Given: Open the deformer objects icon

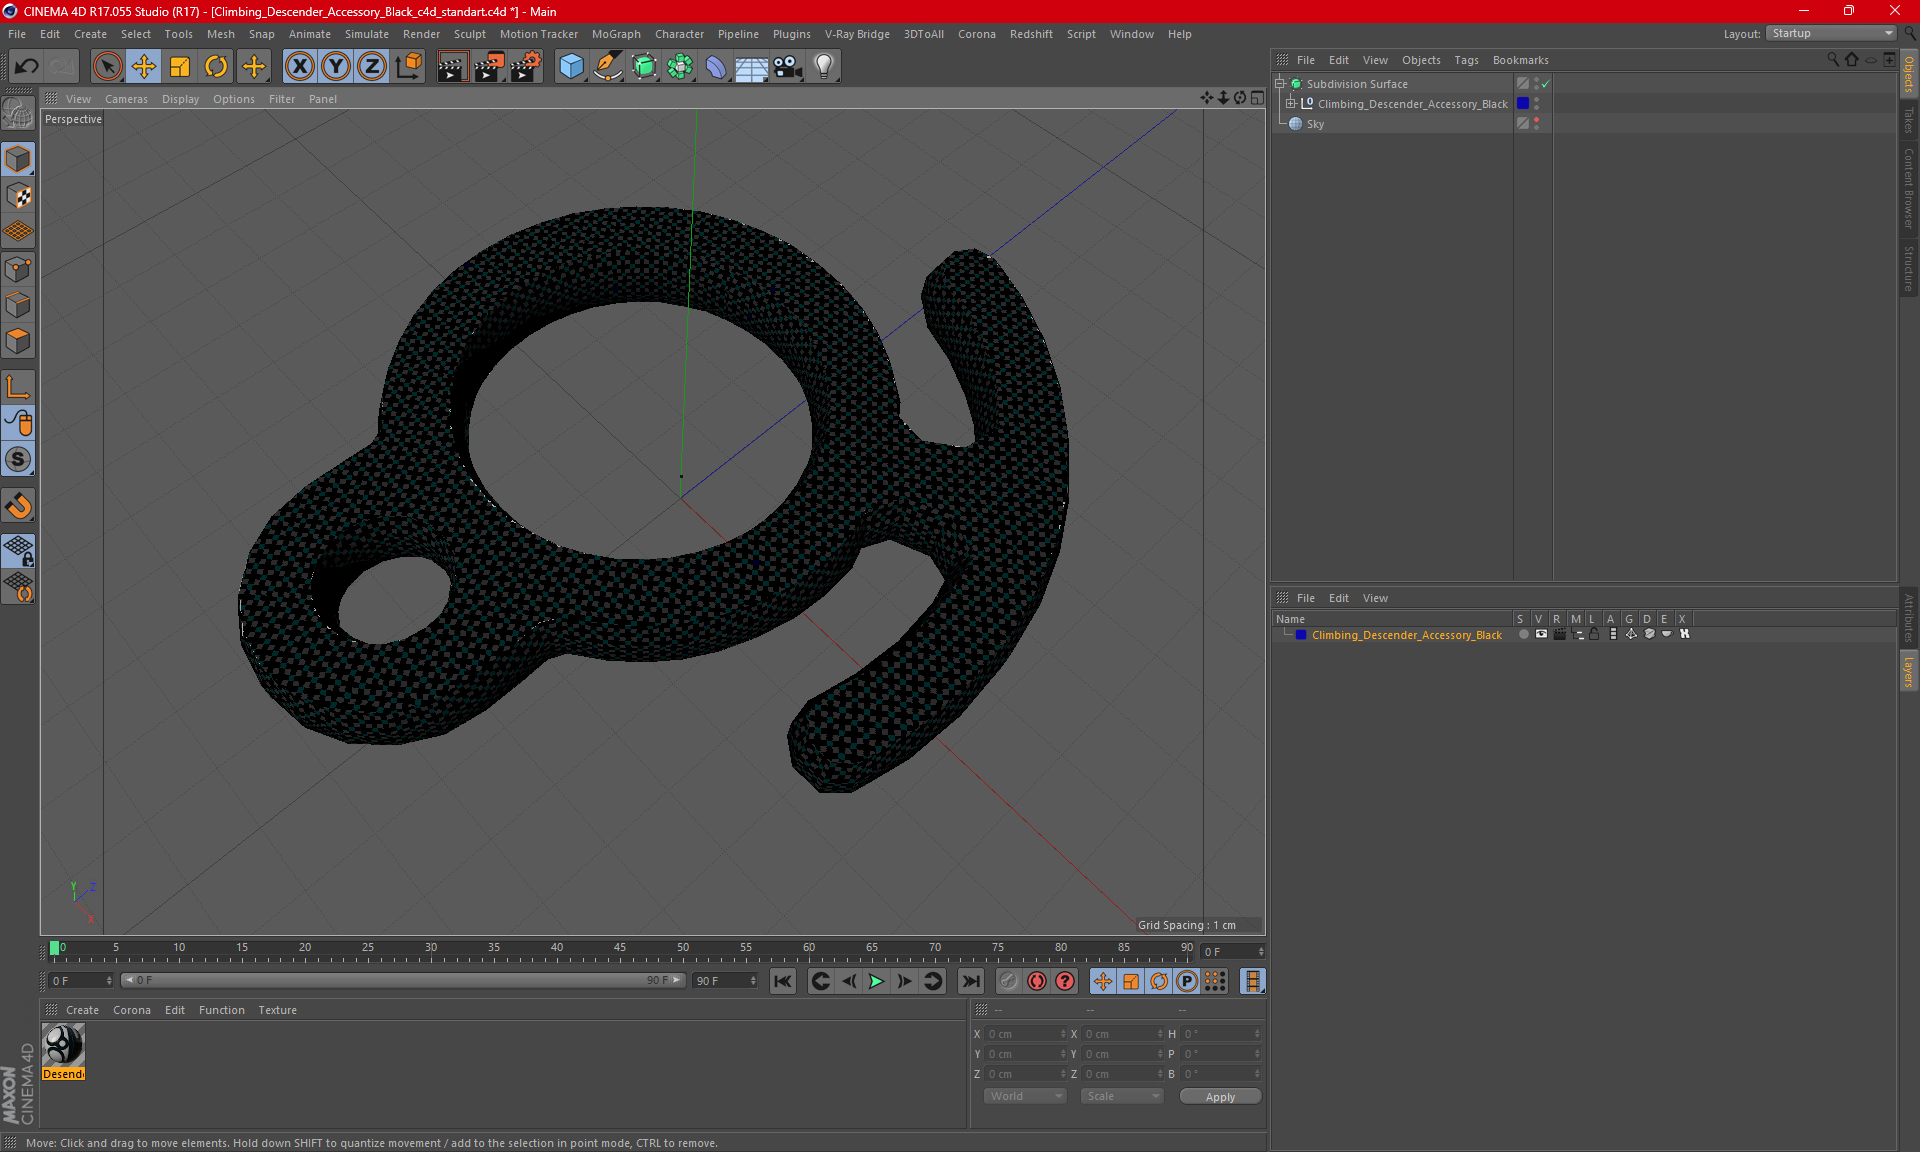Looking at the screenshot, I should [x=716, y=67].
